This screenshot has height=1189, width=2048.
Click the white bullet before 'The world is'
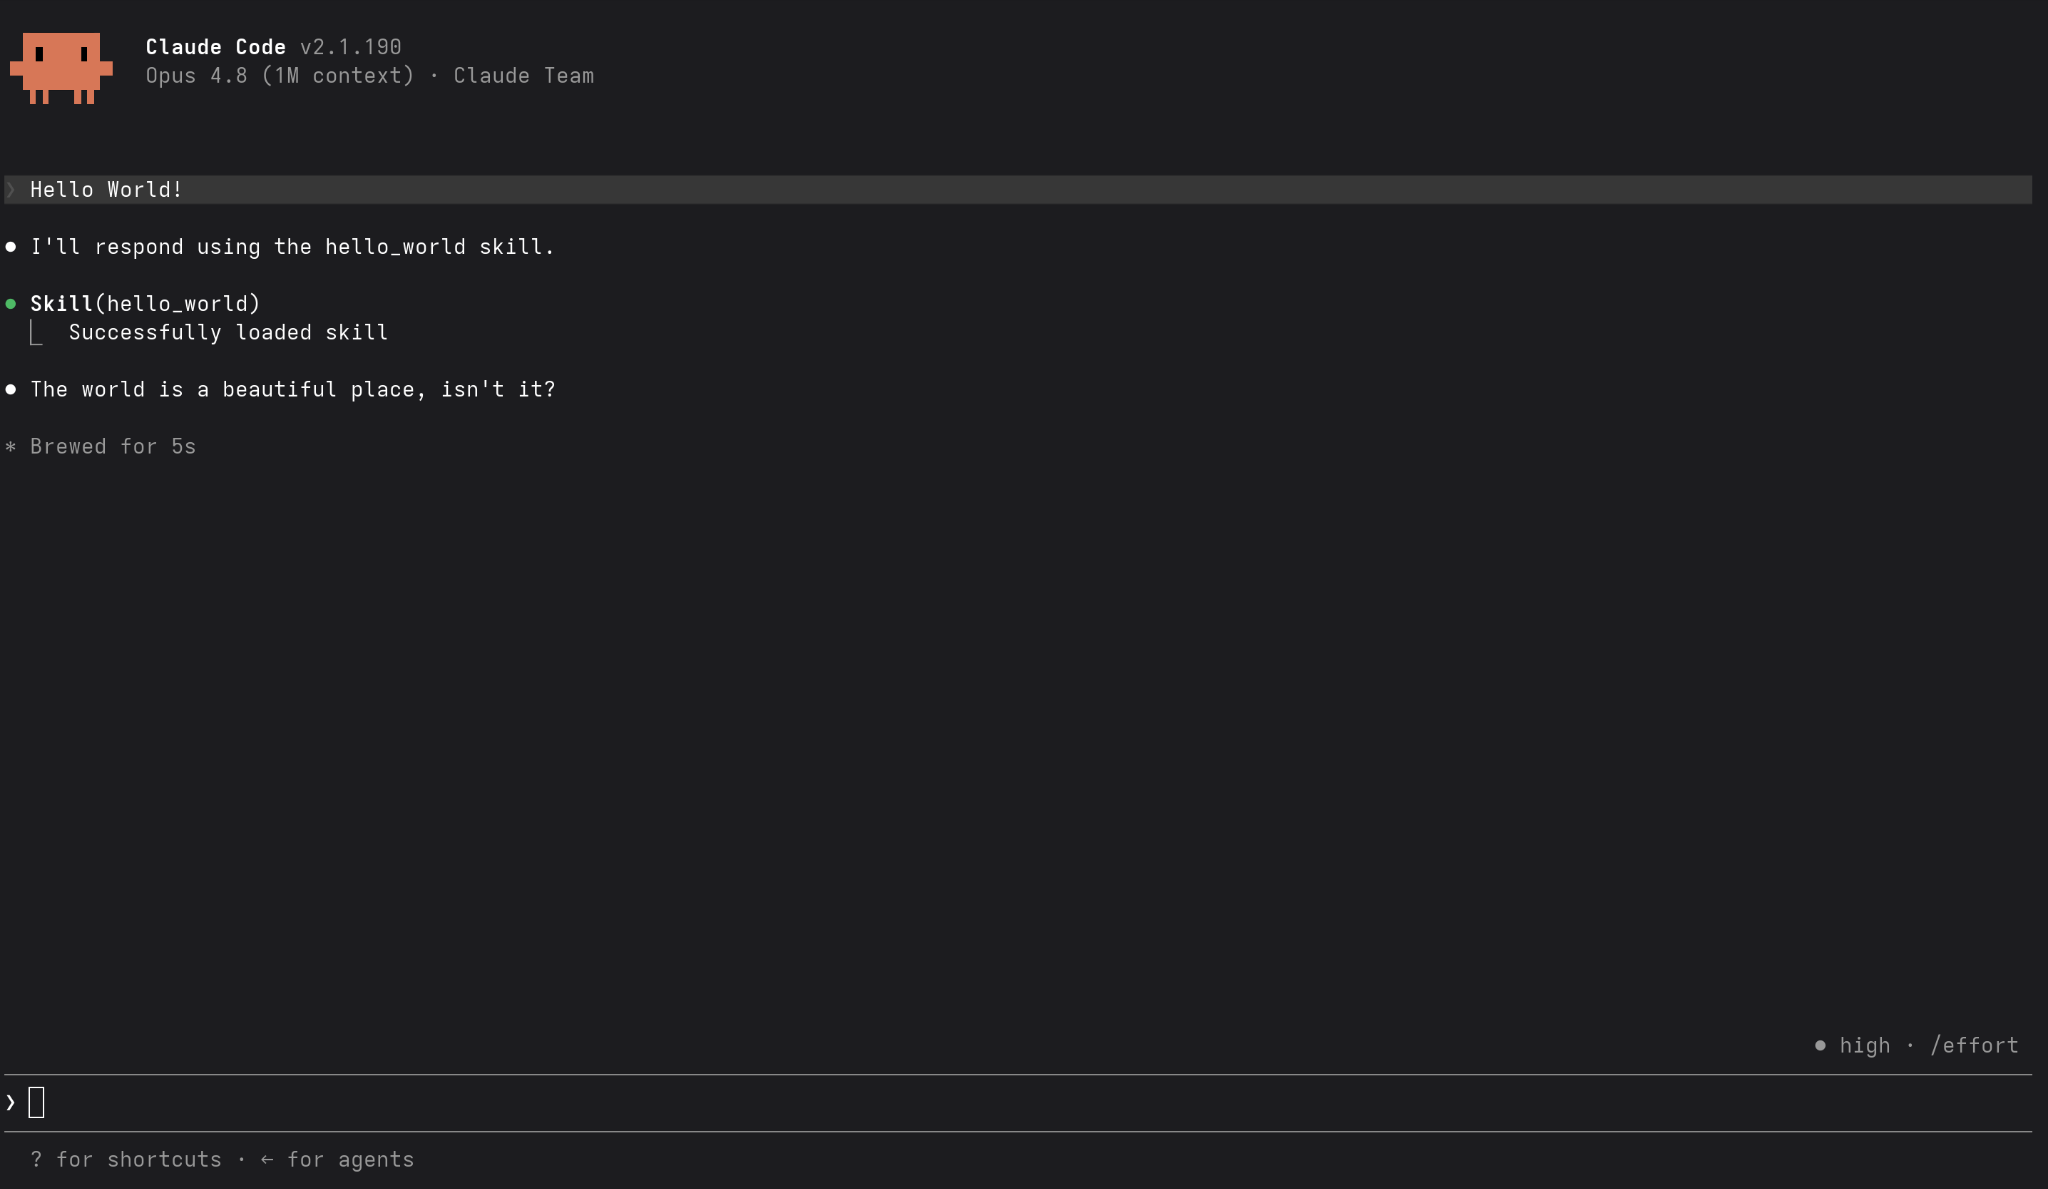(11, 390)
